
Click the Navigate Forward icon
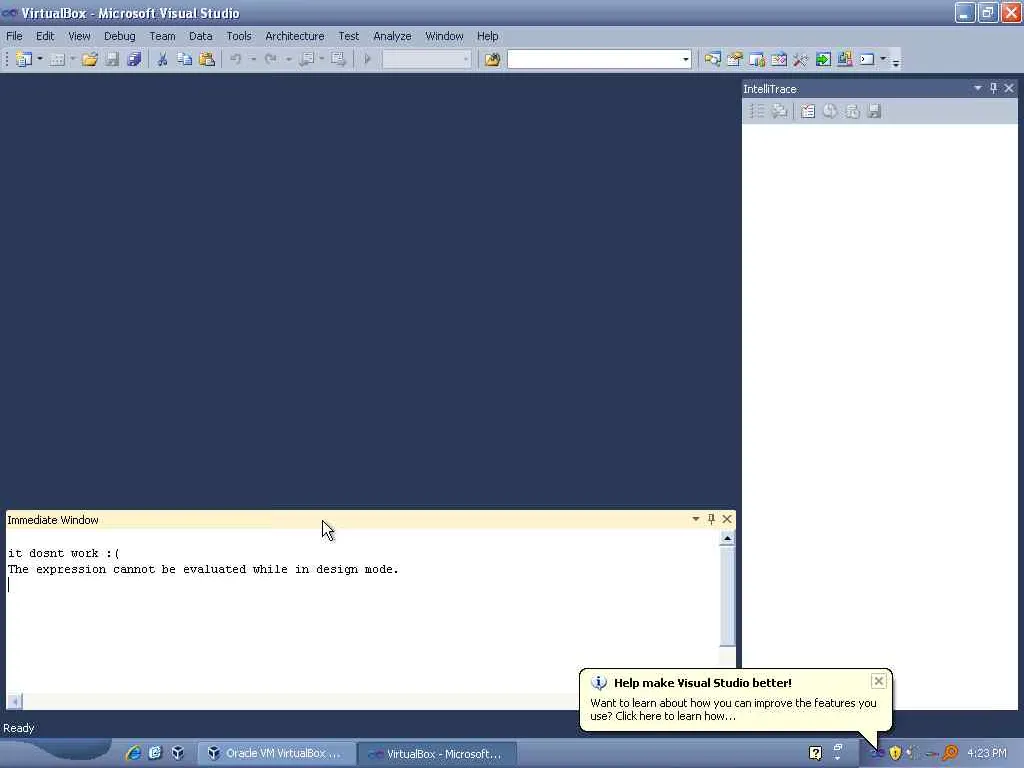338,59
